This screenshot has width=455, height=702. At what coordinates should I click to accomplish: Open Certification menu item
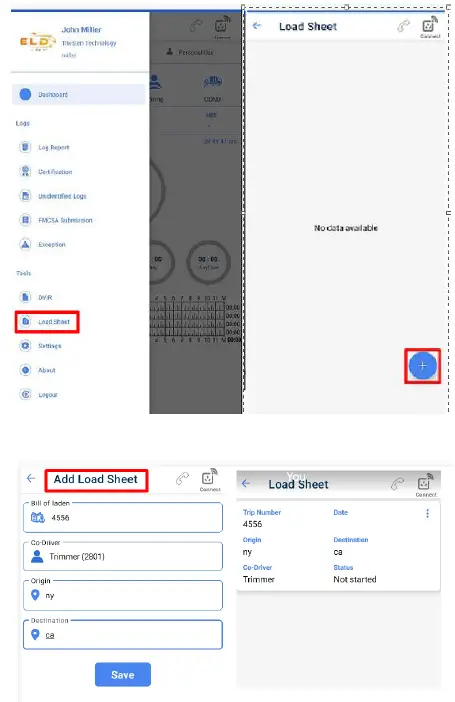[55, 172]
